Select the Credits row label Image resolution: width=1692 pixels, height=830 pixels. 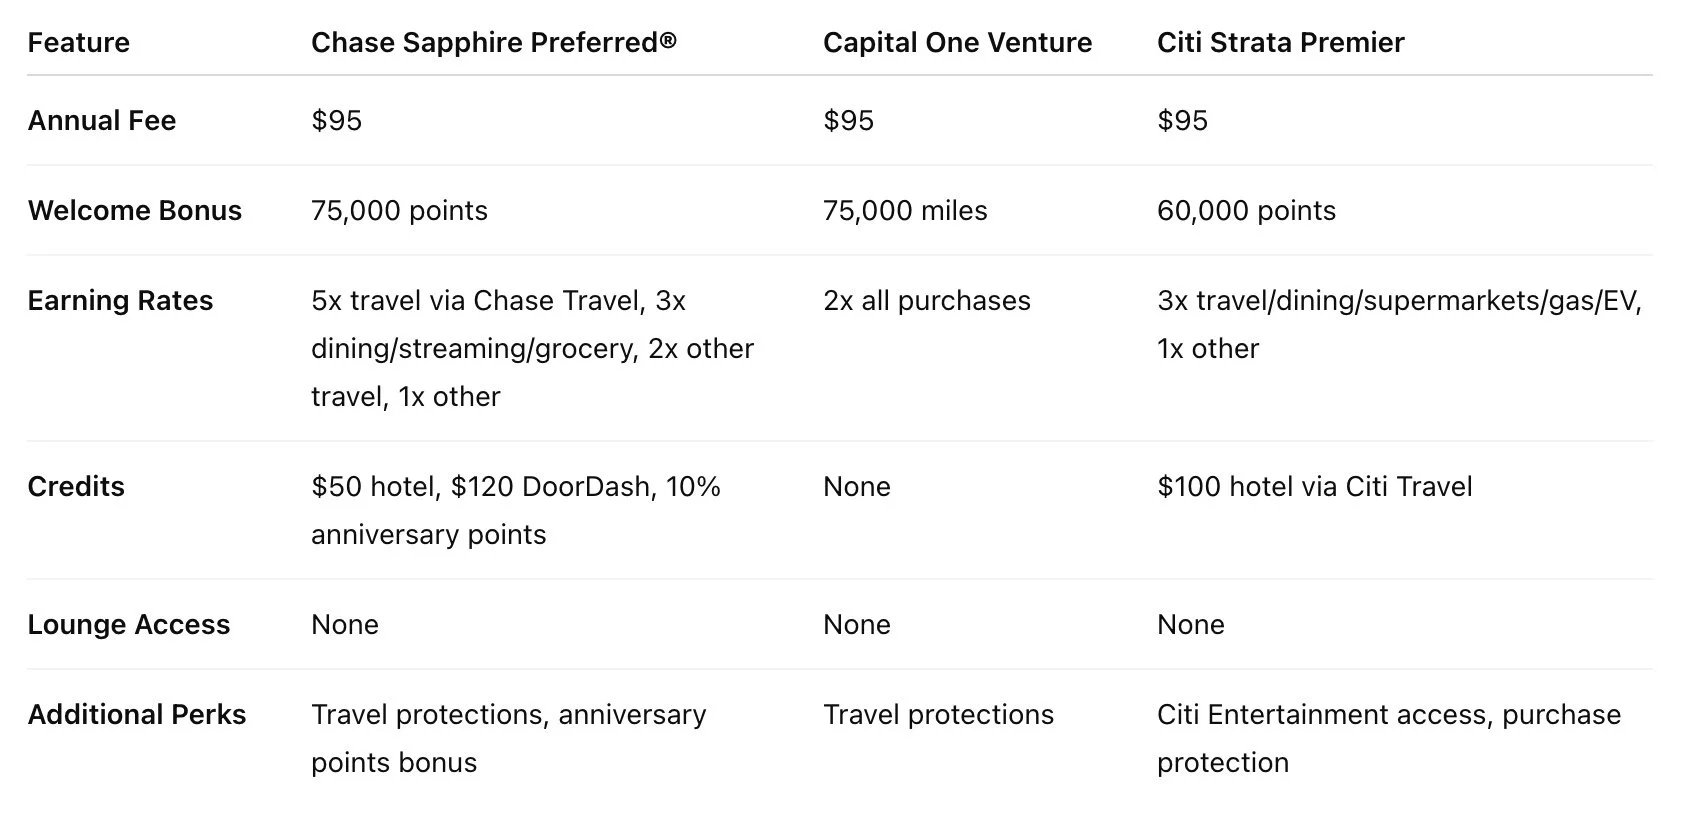(x=76, y=486)
